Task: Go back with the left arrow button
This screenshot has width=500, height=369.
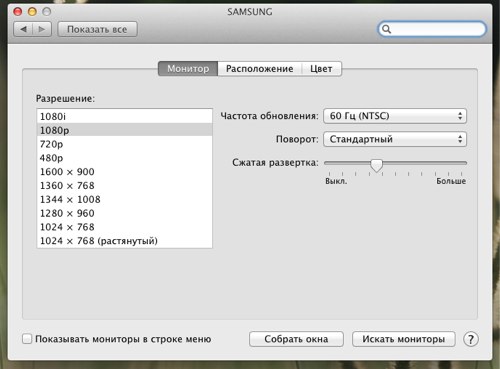Action: pyautogui.click(x=23, y=29)
